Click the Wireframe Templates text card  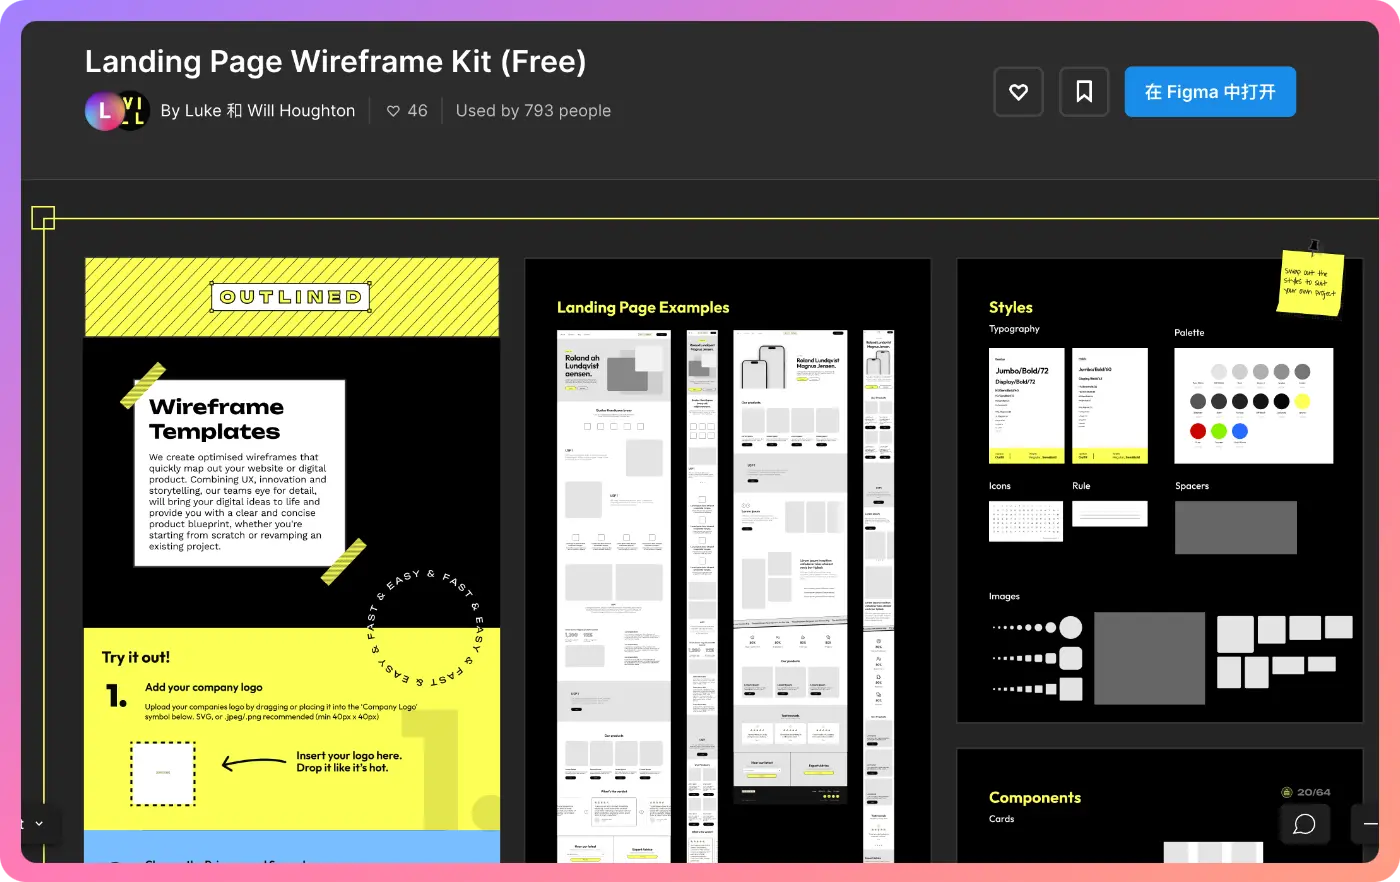point(240,473)
